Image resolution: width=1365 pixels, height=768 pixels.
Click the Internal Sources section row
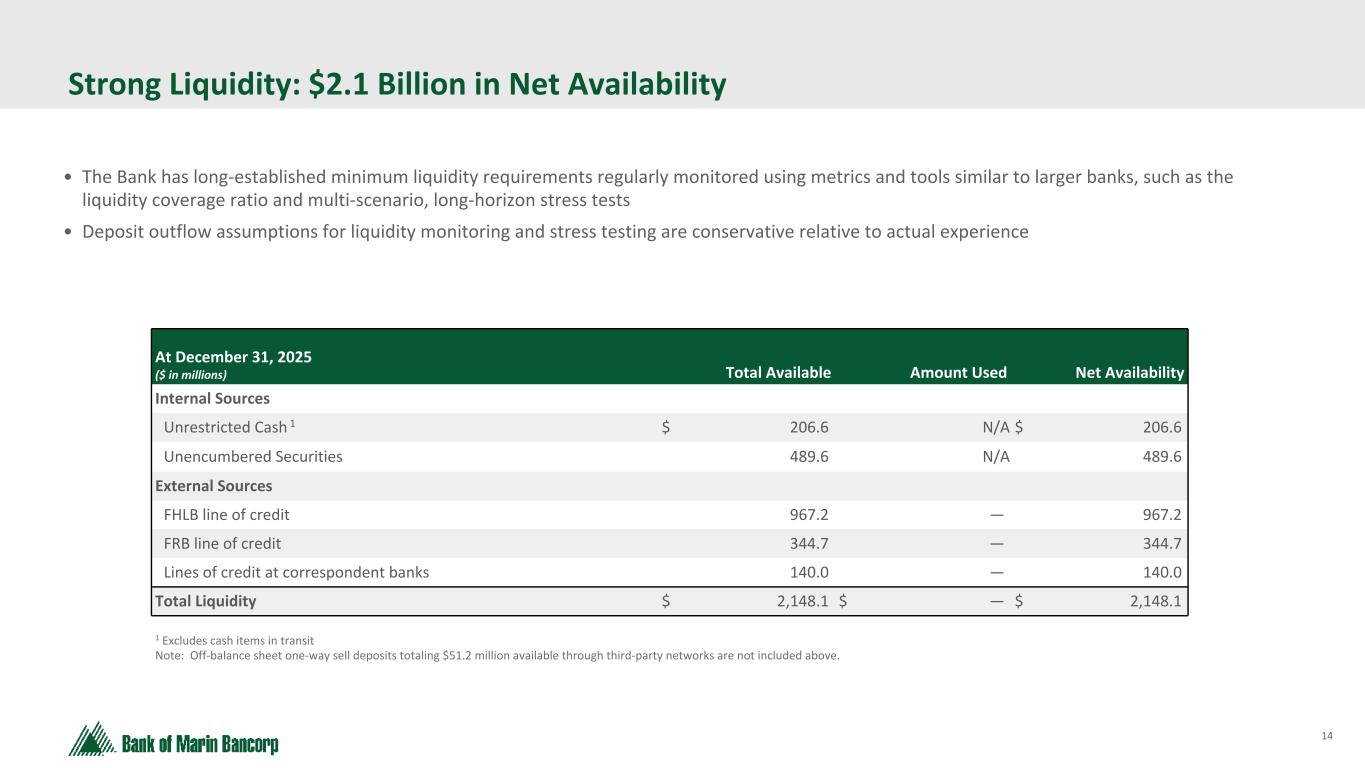point(212,399)
